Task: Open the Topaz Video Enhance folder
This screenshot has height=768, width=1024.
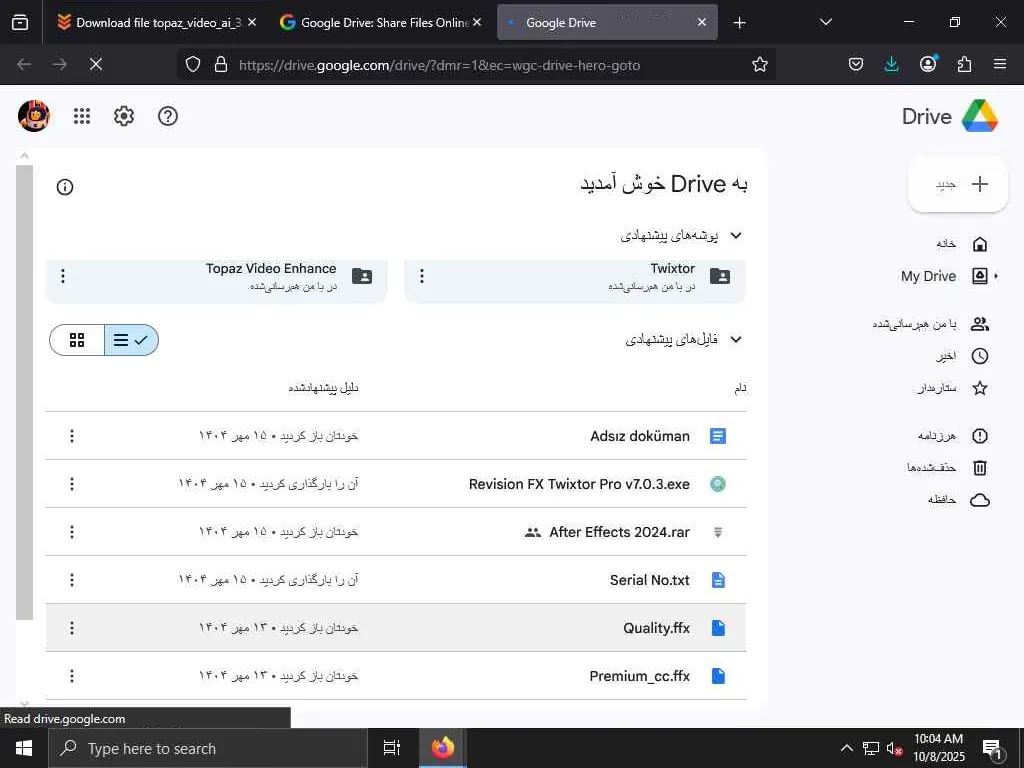Action: coord(216,281)
